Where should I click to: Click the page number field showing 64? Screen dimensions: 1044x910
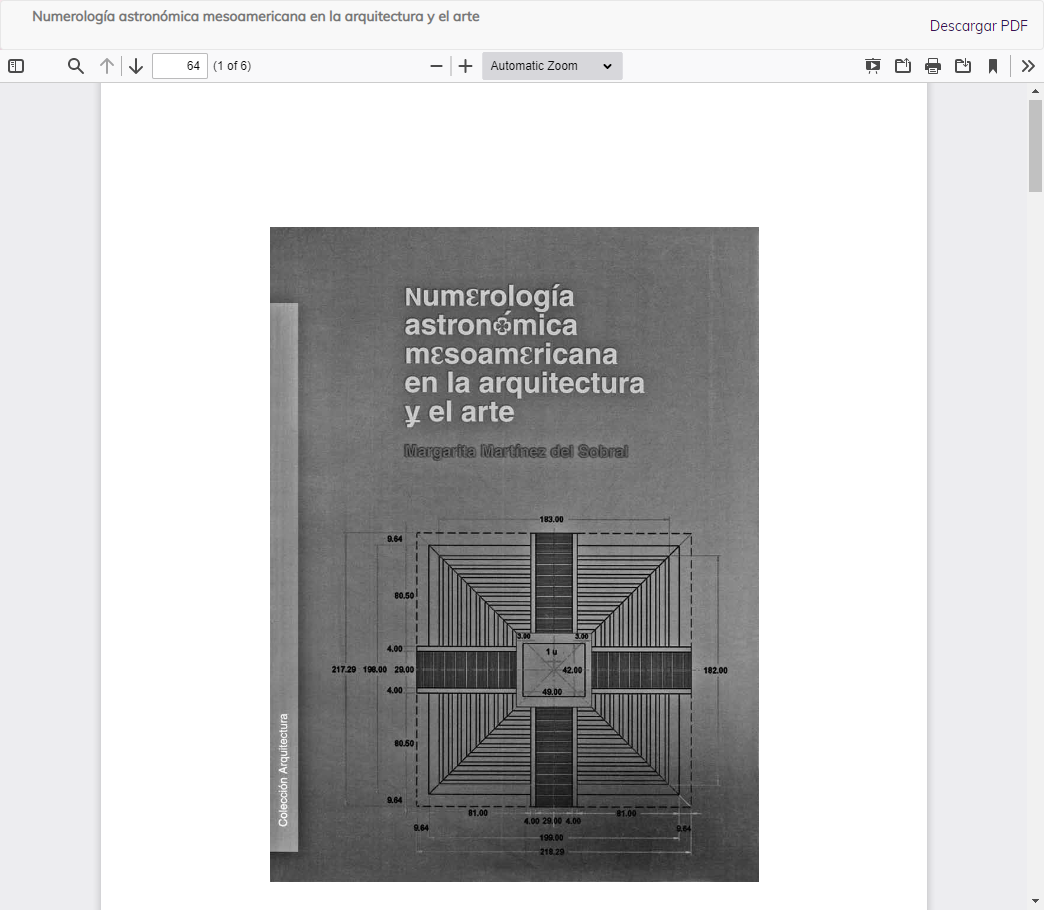click(180, 66)
